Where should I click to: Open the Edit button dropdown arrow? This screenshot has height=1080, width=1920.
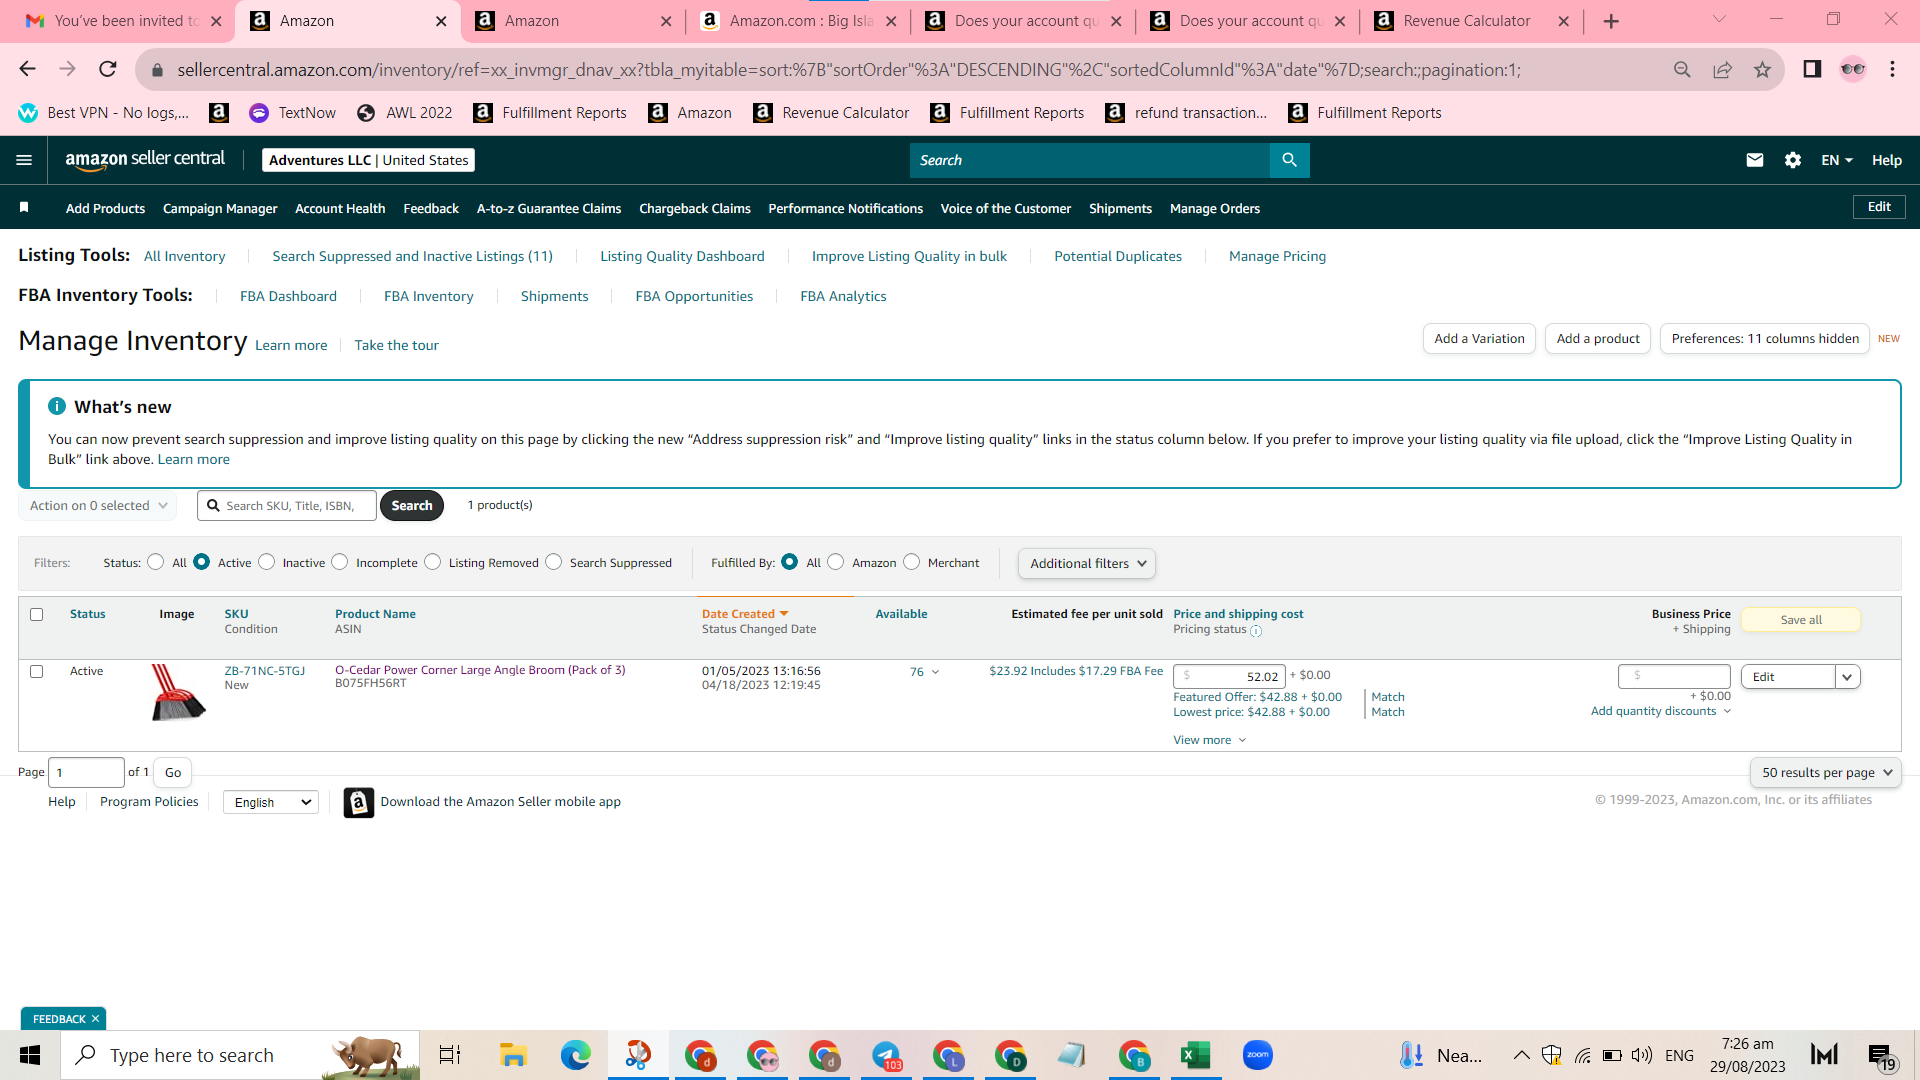1848,677
